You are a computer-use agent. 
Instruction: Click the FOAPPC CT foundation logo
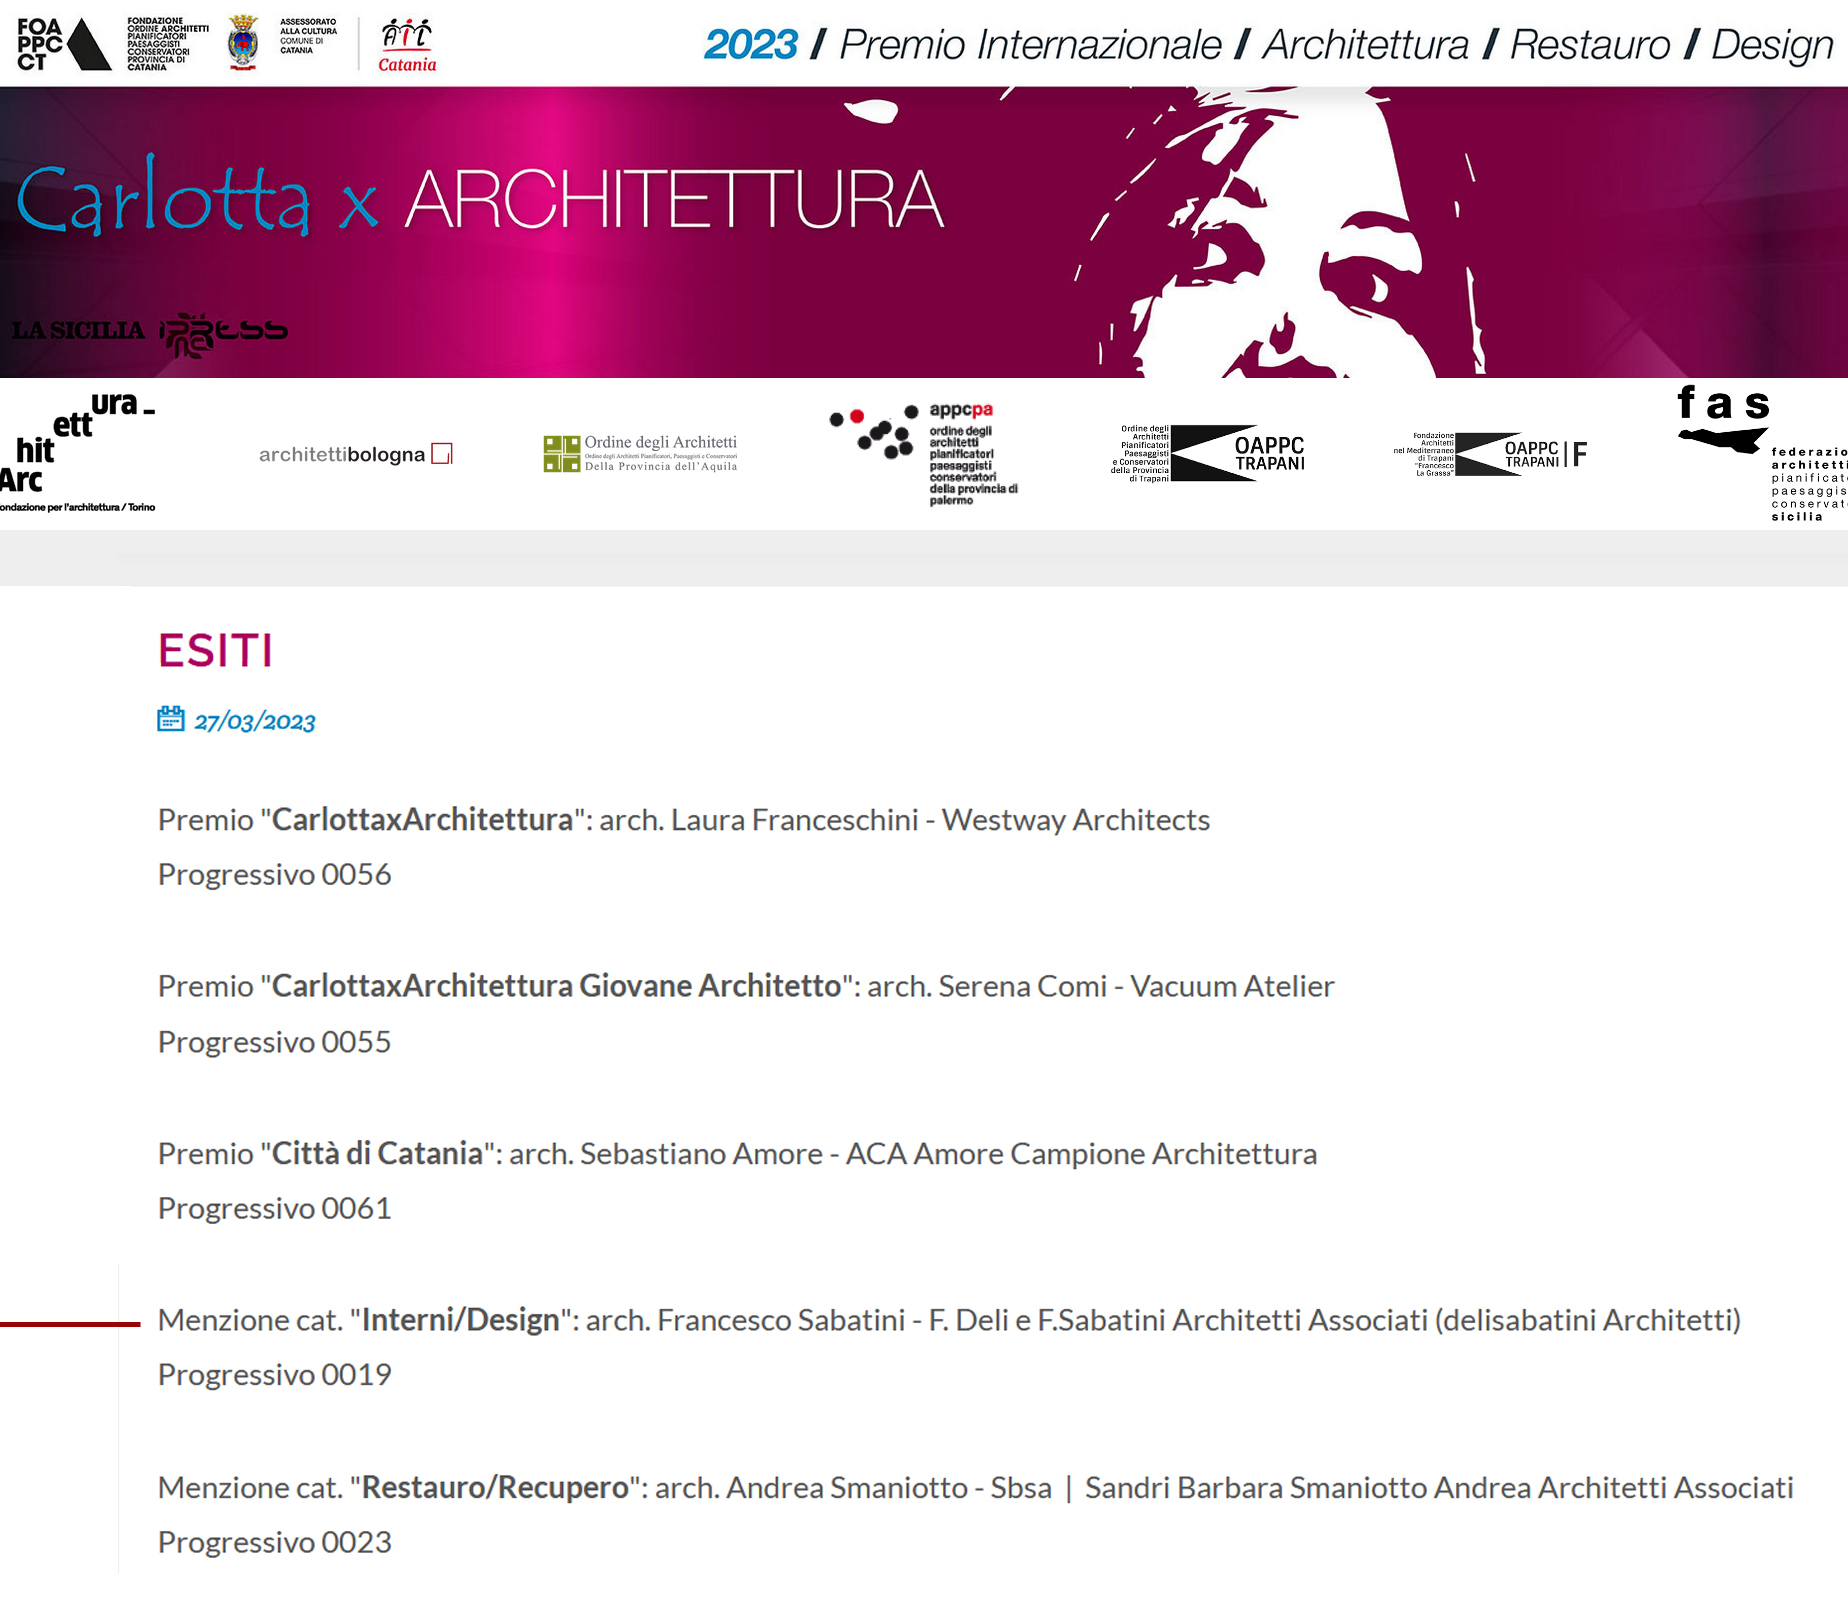tap(112, 44)
